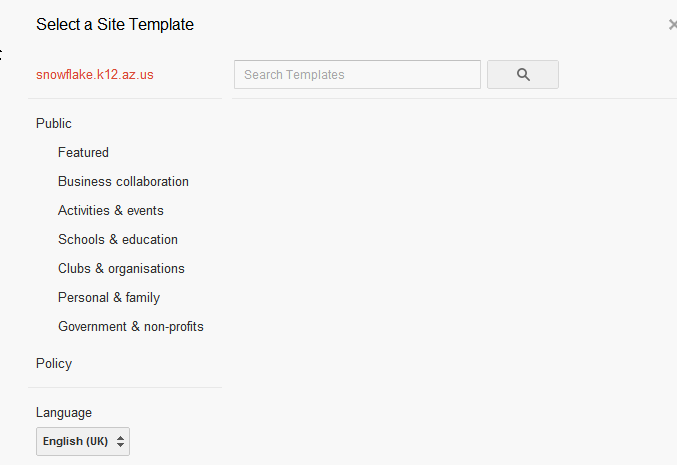Open the Schools & education category
The height and width of the screenshot is (465, 677).
[118, 239]
